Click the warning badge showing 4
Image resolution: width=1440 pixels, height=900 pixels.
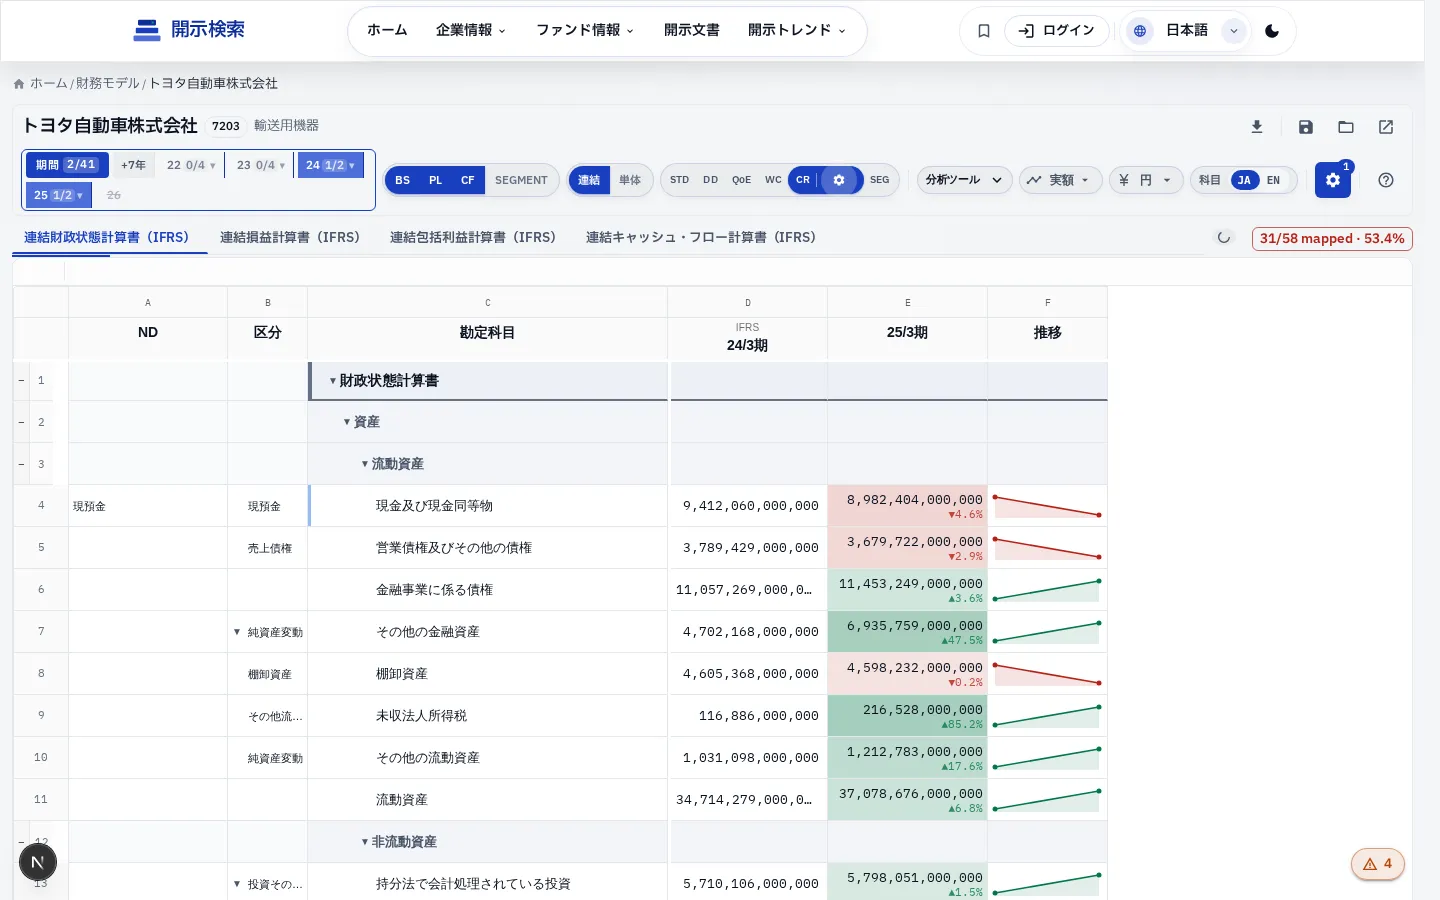pos(1378,864)
